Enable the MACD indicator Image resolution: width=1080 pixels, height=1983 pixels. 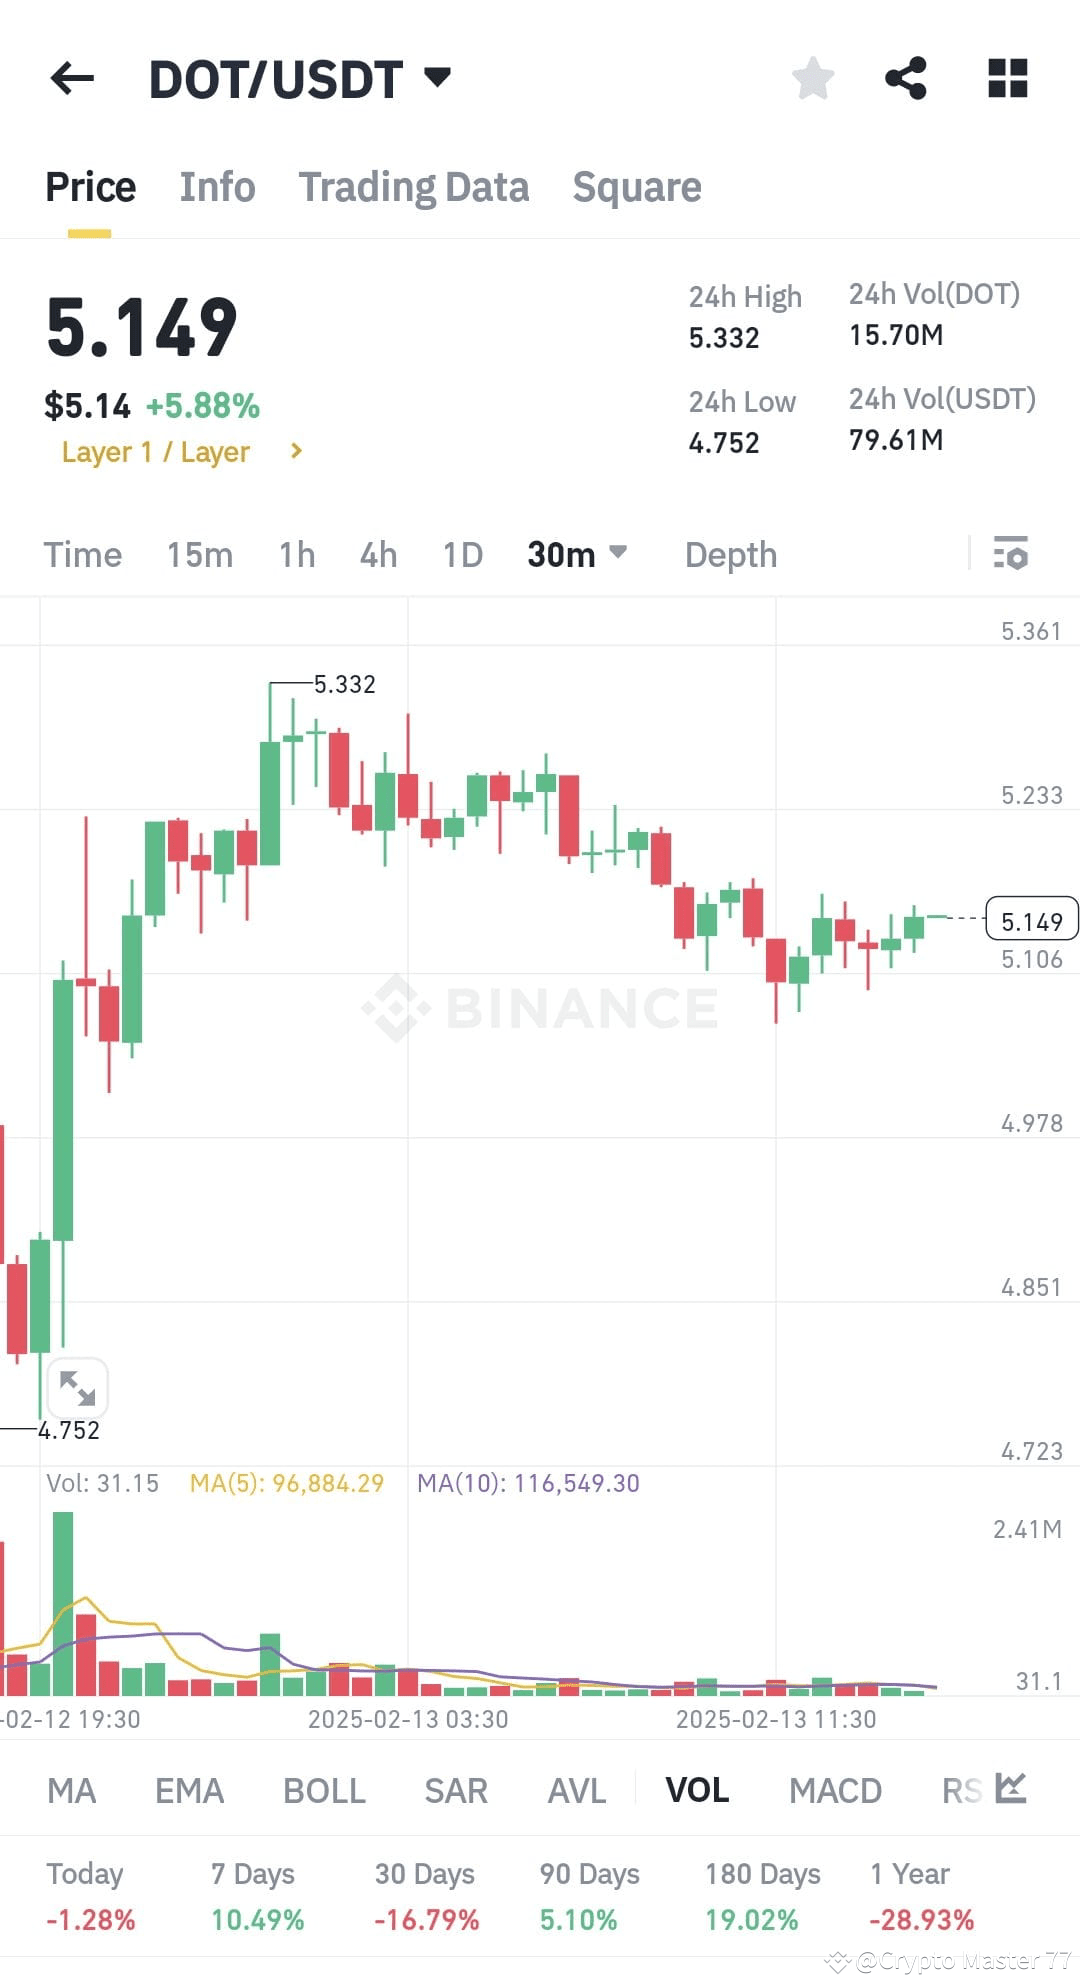835,1790
